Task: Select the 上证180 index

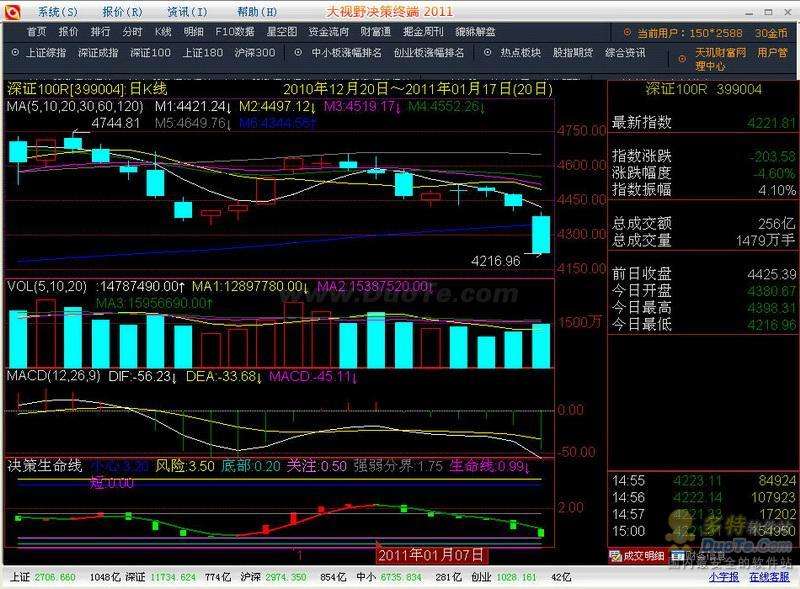Action: click(203, 53)
